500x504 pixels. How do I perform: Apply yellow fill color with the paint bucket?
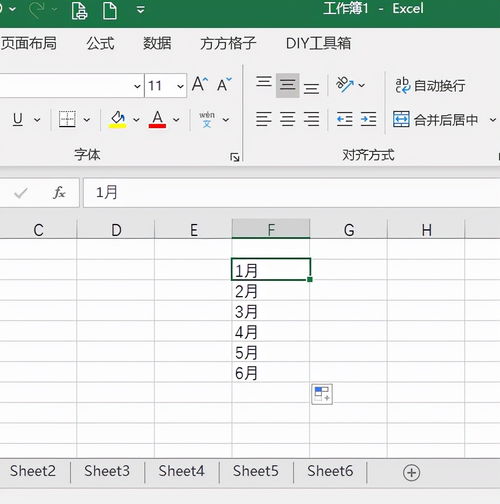117,119
